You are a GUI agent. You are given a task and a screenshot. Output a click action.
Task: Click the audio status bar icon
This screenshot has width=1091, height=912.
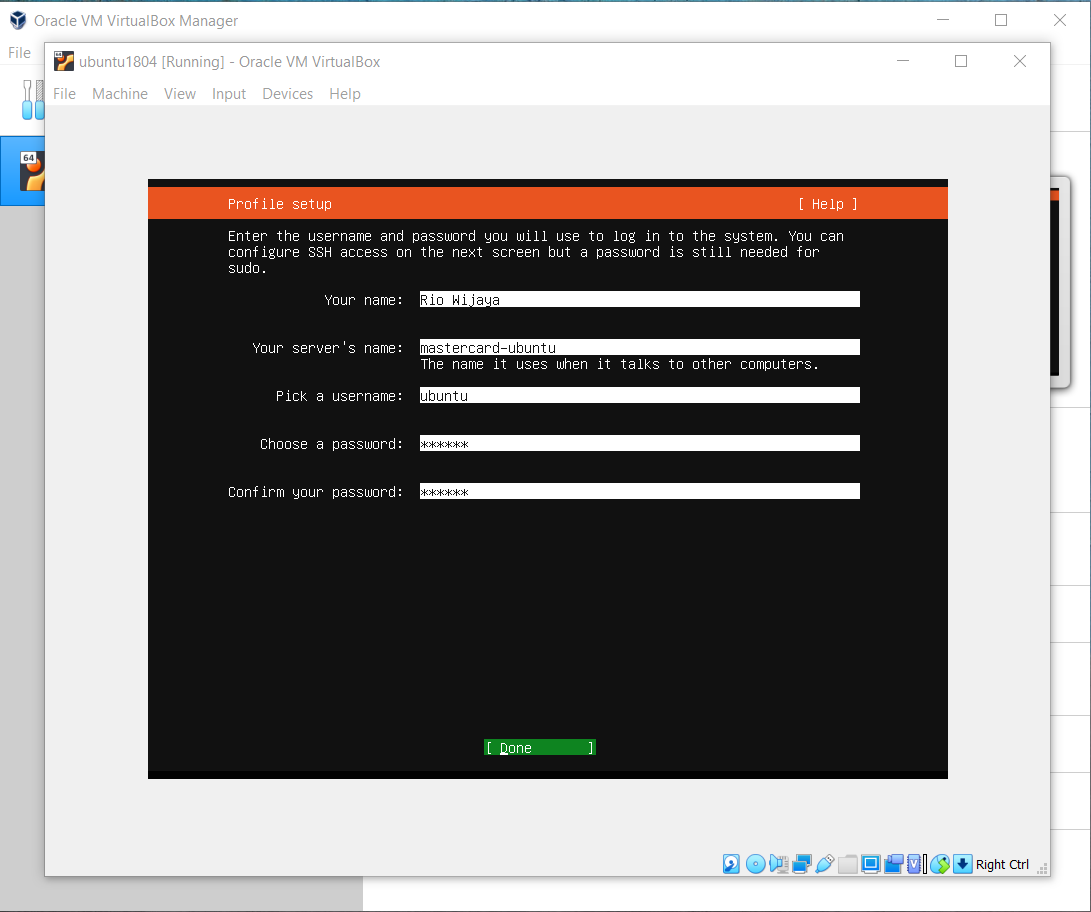coord(779,864)
